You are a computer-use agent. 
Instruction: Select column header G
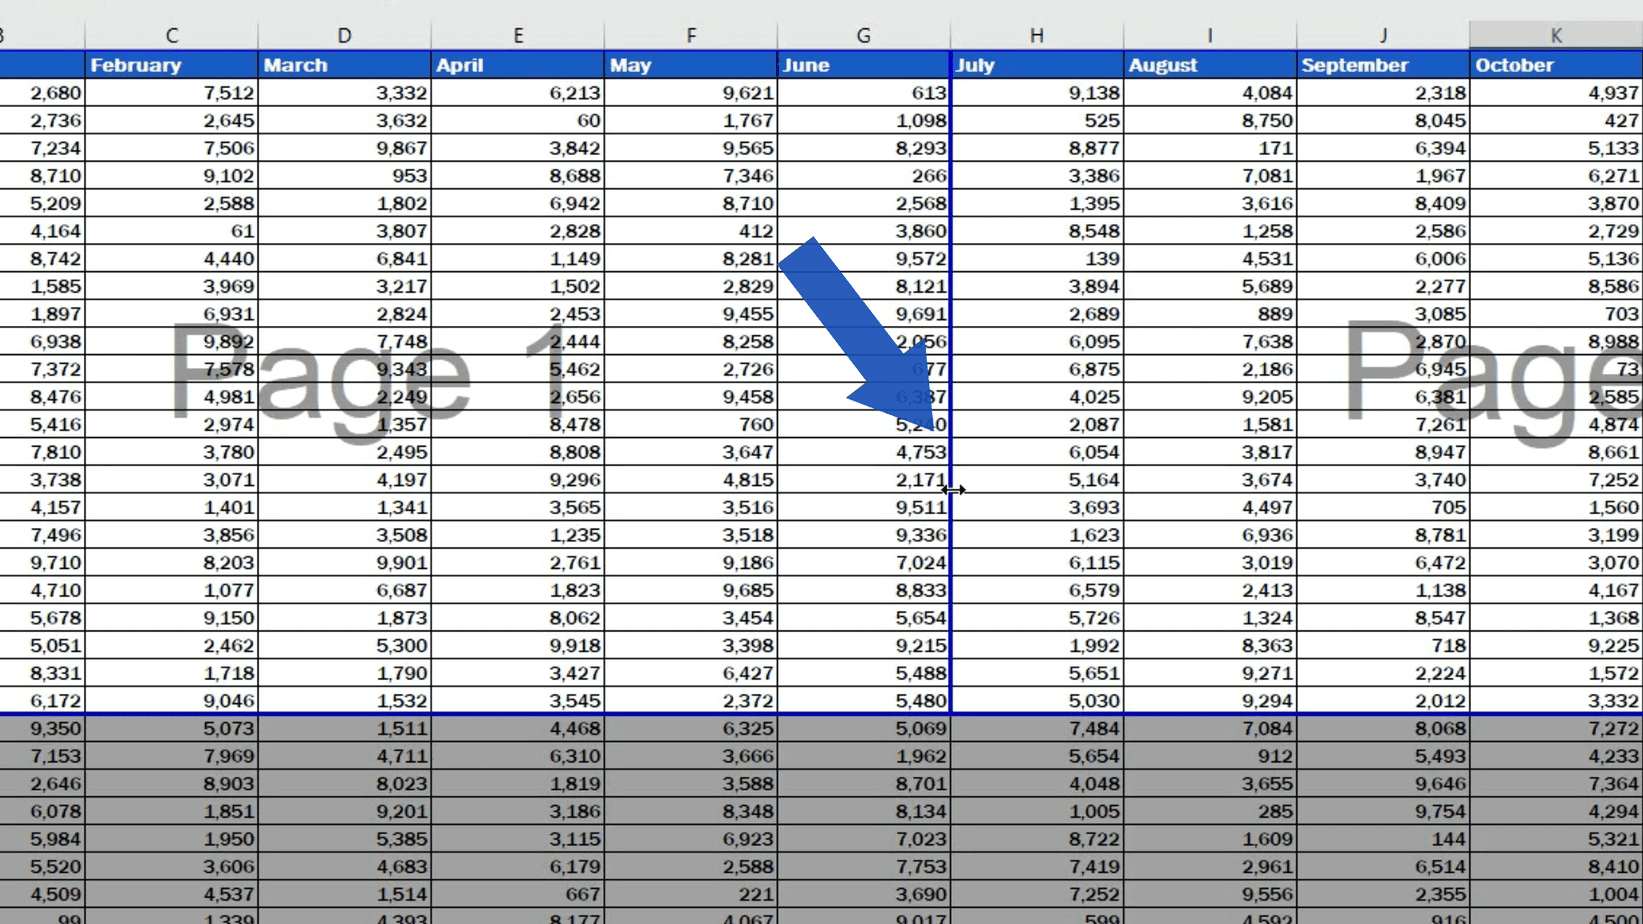click(862, 34)
